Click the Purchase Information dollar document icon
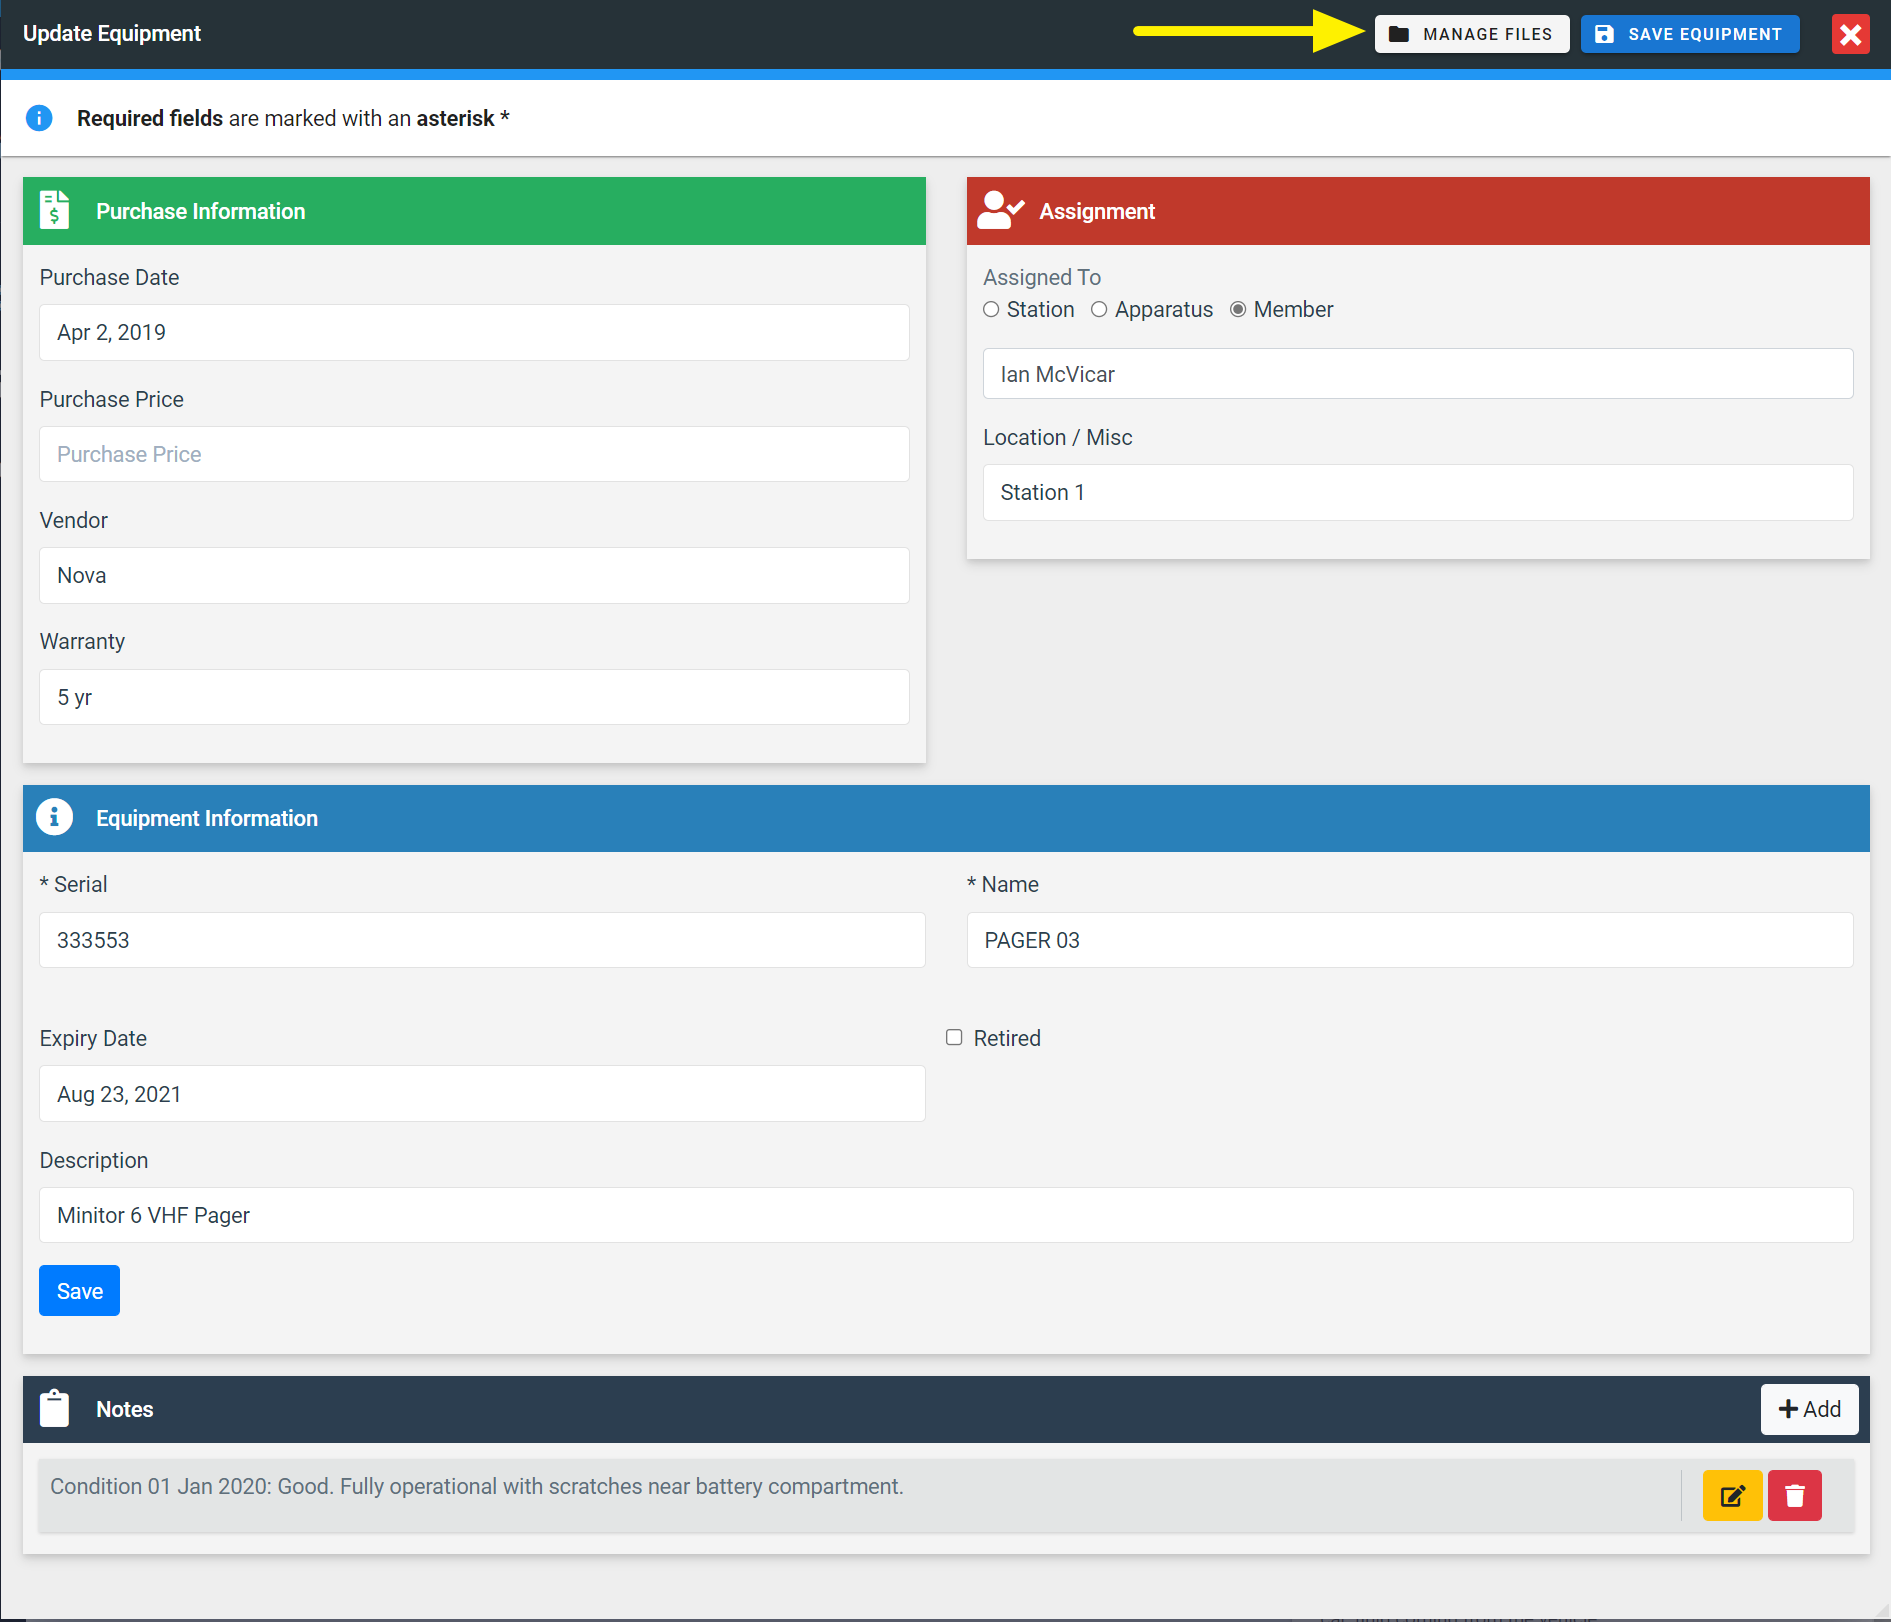1891x1622 pixels. point(55,211)
